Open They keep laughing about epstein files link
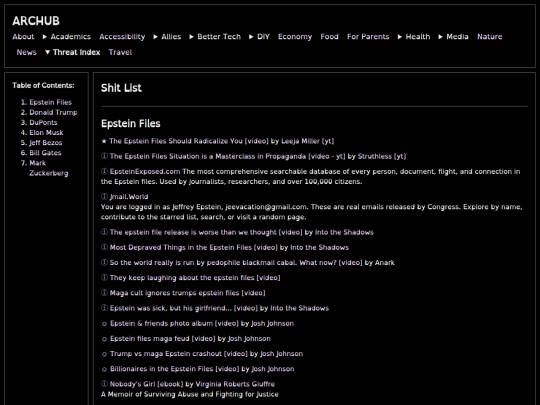Viewport: 540px width, 405px height. point(195,278)
